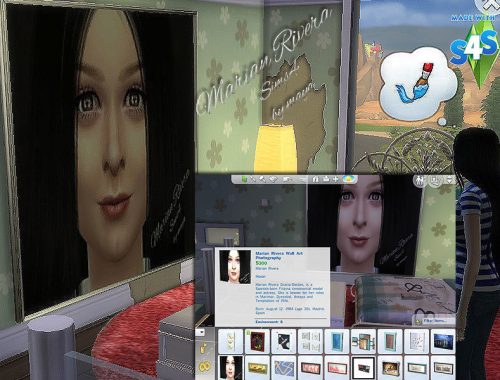Select the Marian Rivera portrait catalog thumbnail
This screenshot has width=500, height=380.
tap(231, 368)
